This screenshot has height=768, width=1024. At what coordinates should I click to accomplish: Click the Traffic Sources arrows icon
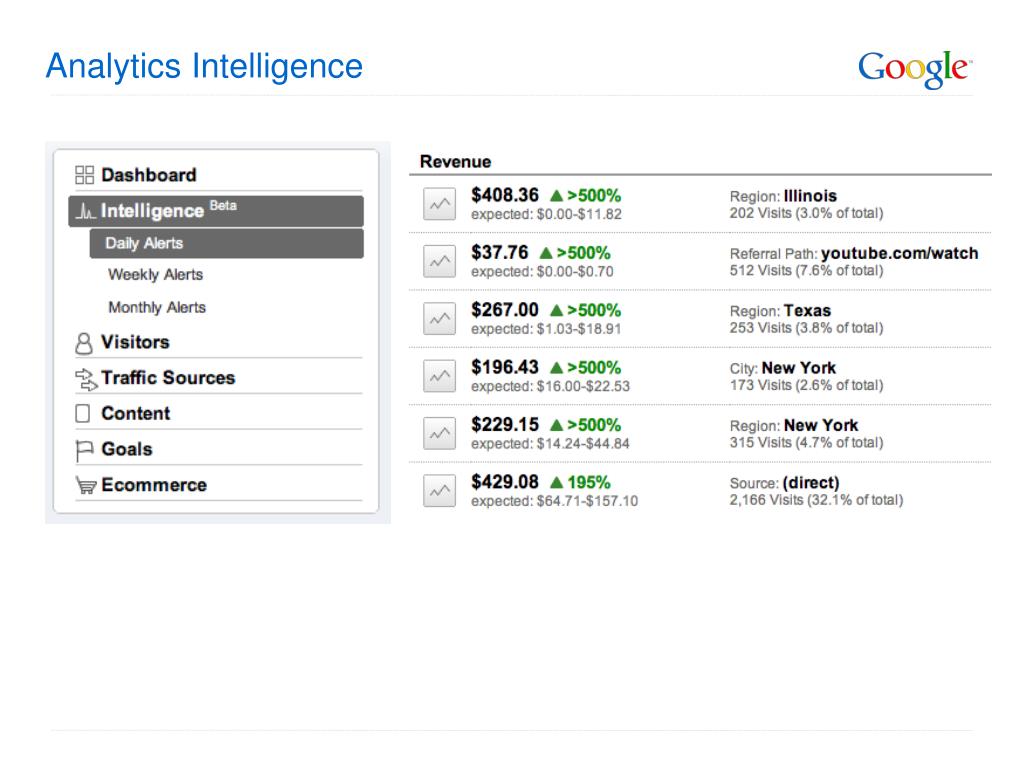point(86,379)
